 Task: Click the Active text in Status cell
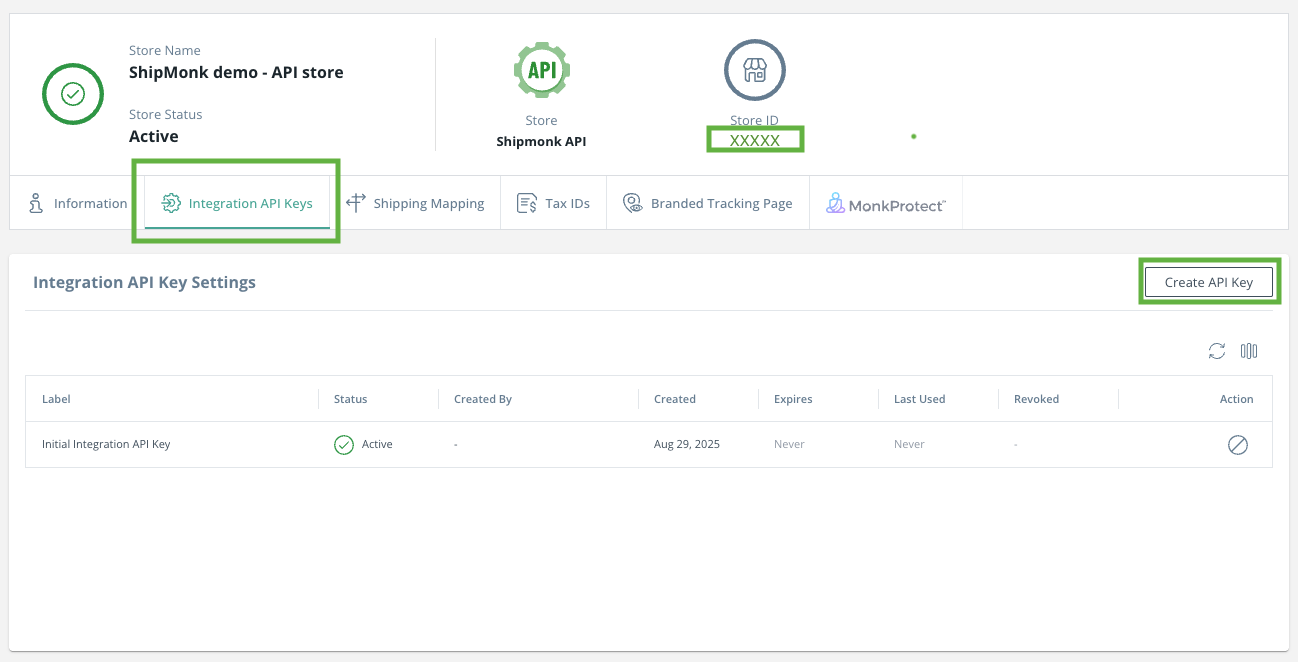coord(377,444)
